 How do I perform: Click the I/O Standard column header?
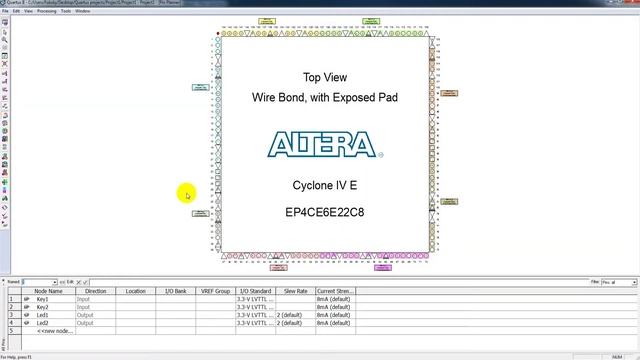pos(256,291)
